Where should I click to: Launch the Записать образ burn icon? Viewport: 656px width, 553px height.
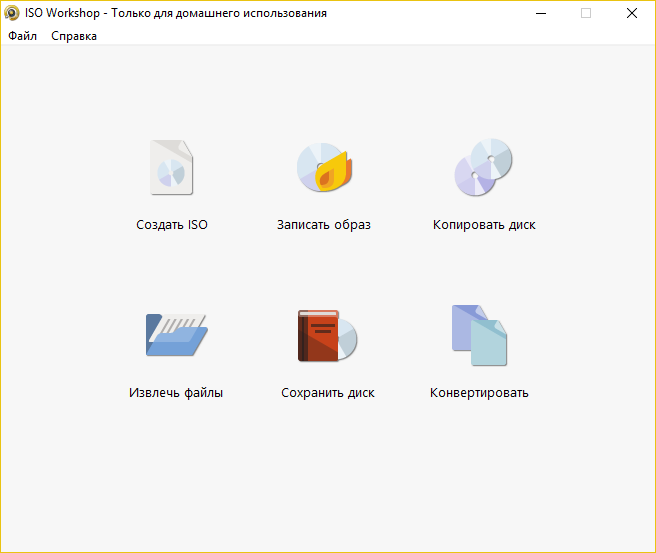coord(324,167)
